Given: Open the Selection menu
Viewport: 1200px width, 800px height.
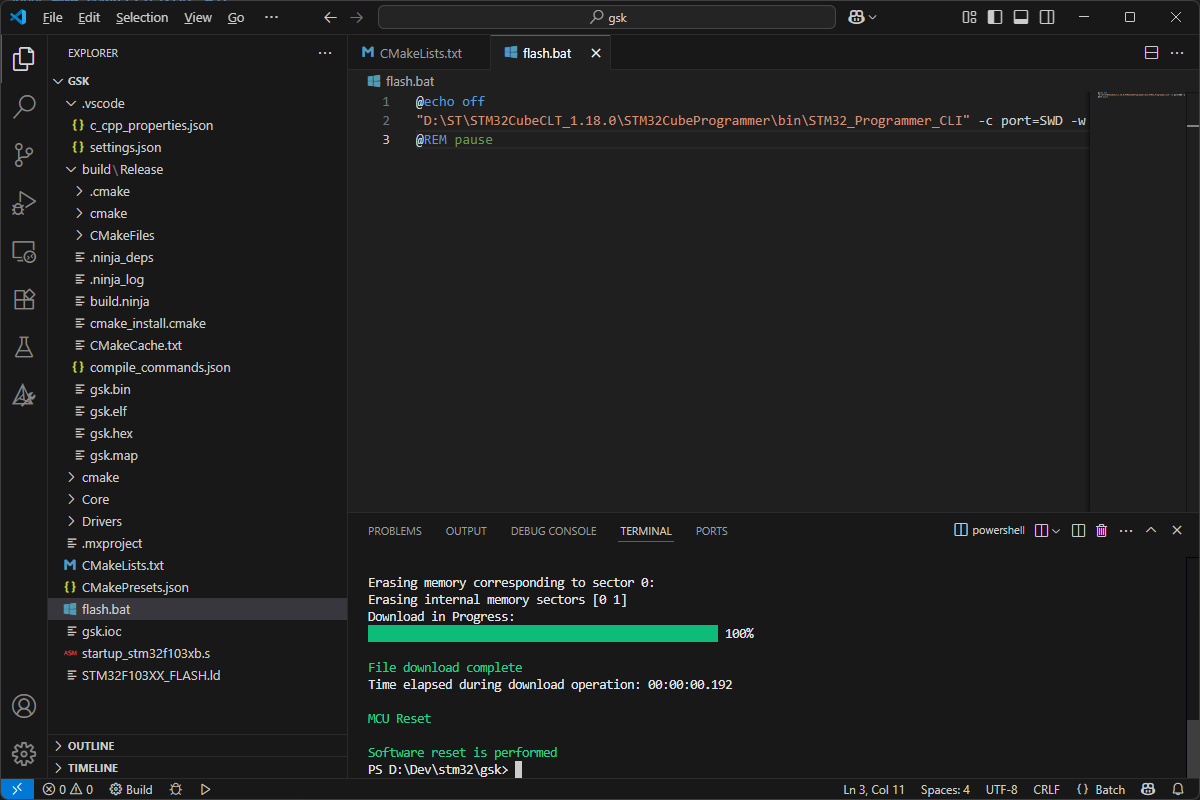Looking at the screenshot, I should (142, 17).
